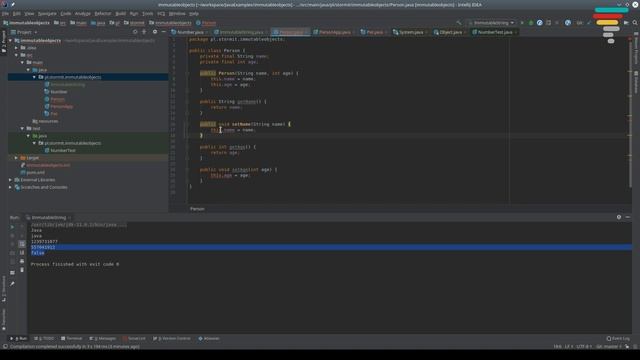Hide the Run panel with minimize dash

pyautogui.click(x=627, y=217)
